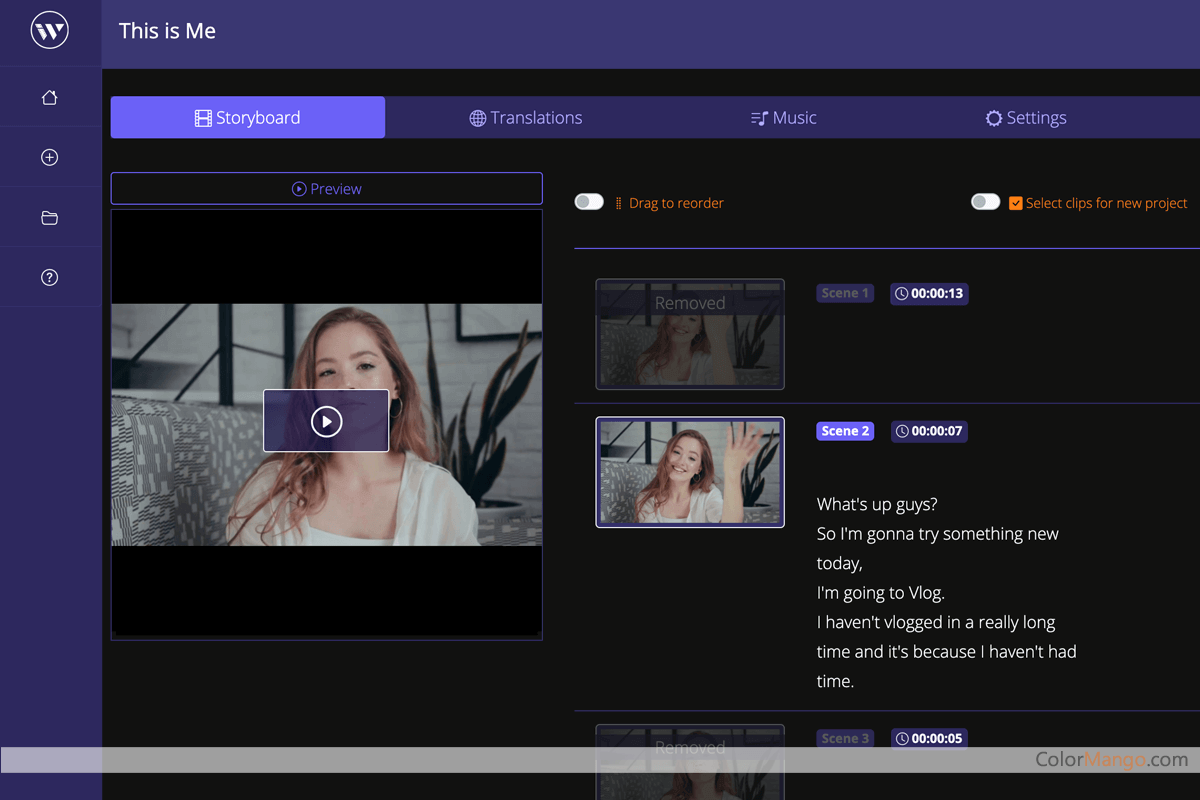
Task: Click the Scene 2 clock duration badge
Action: (929, 431)
